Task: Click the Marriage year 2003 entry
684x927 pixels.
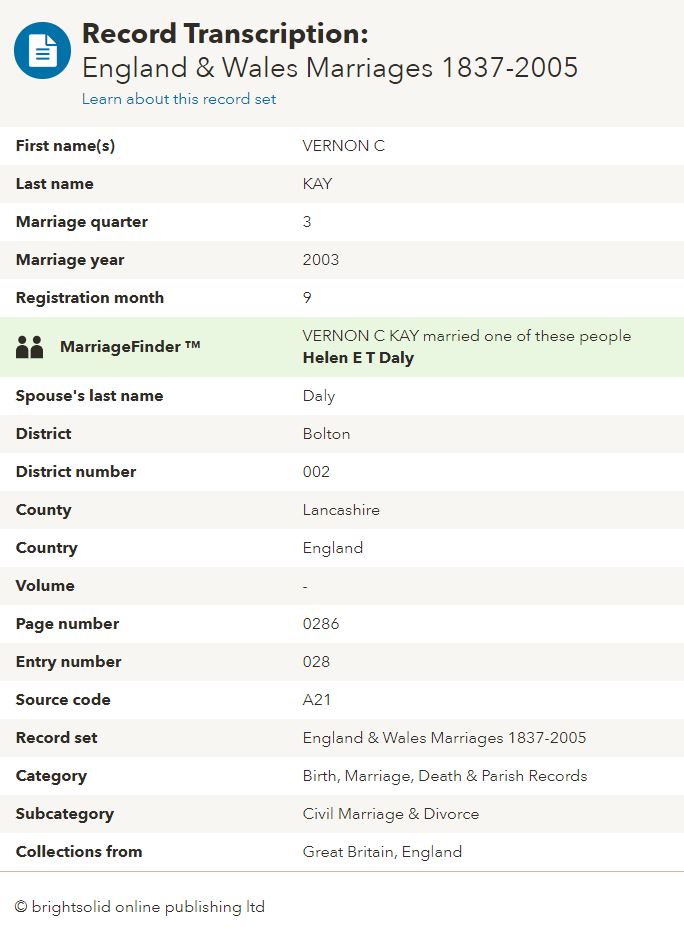Action: coord(319,260)
